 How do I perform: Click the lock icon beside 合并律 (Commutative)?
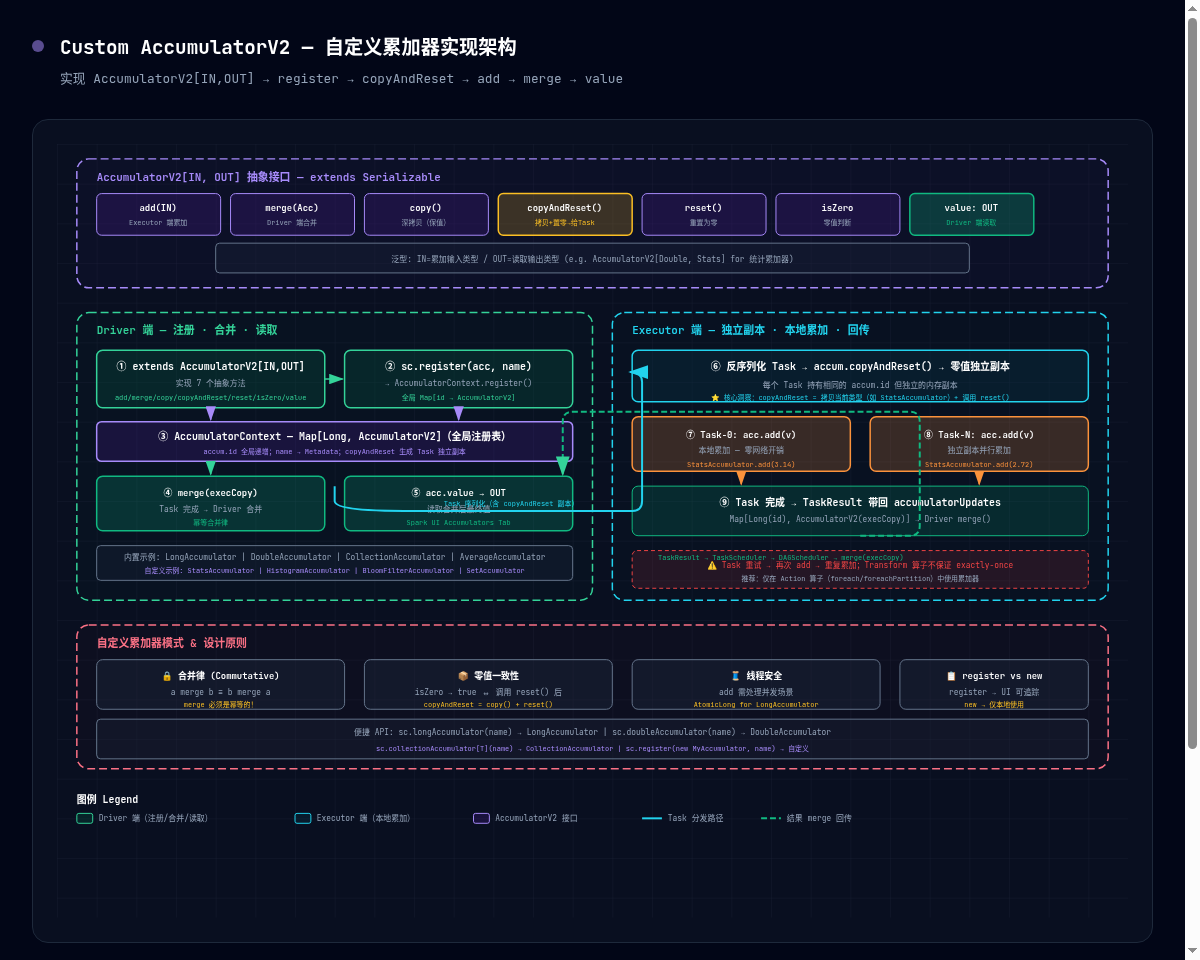pos(167,676)
